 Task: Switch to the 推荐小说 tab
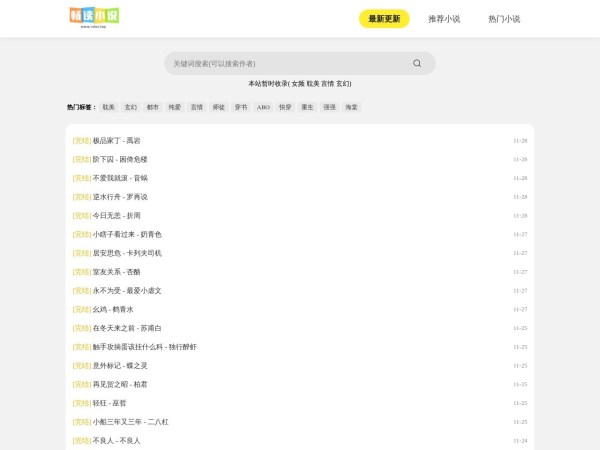444,19
